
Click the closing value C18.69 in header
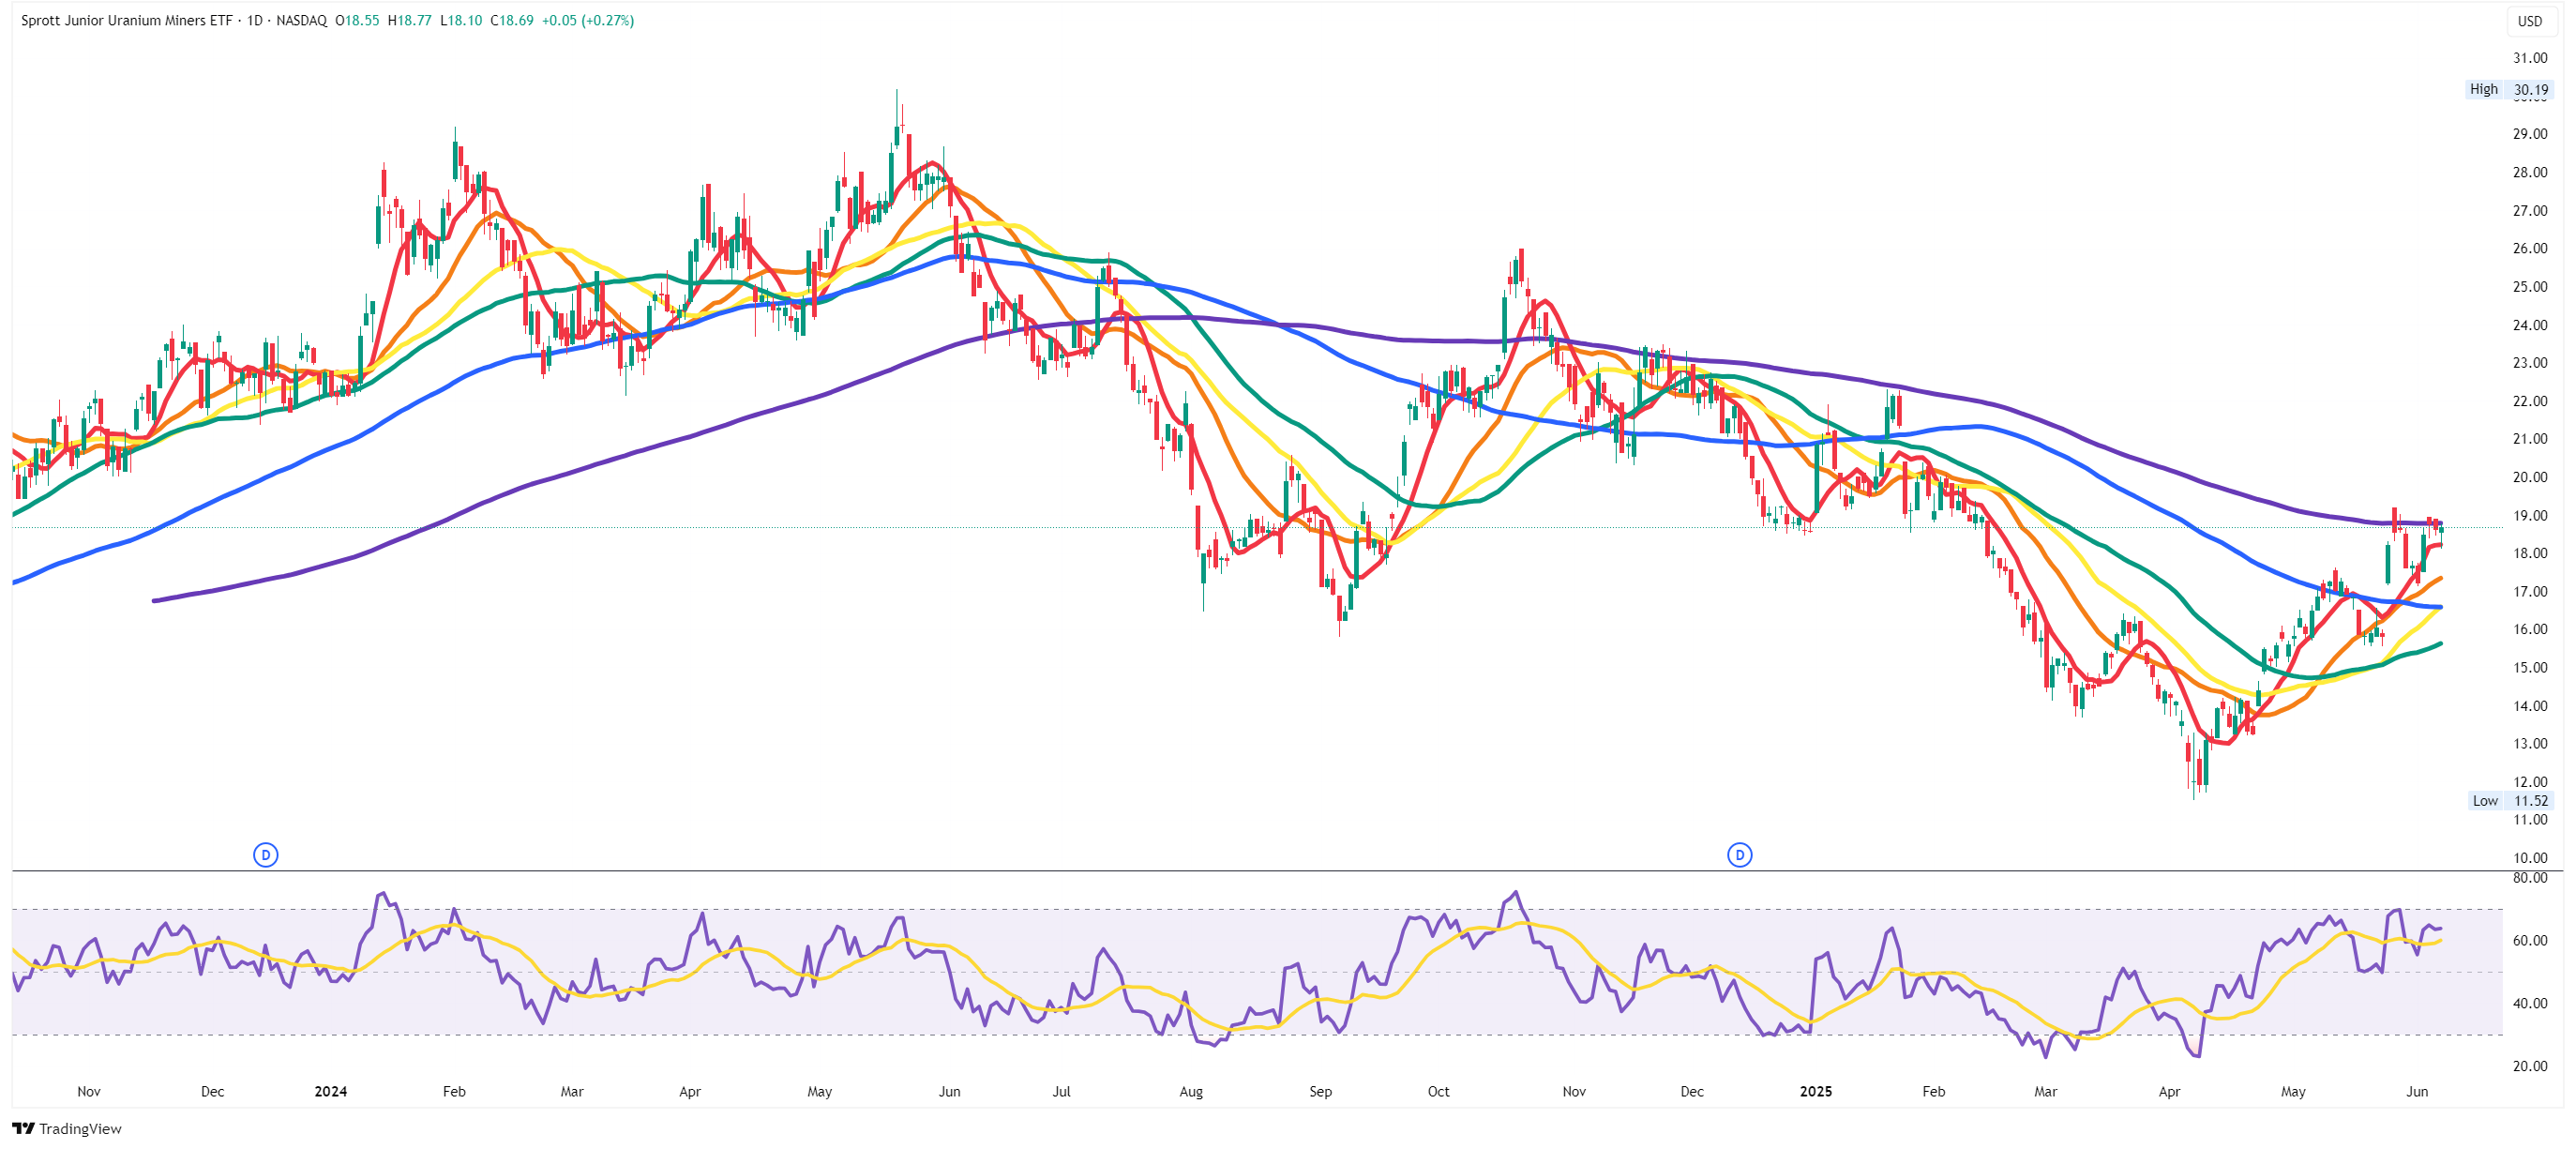point(511,20)
